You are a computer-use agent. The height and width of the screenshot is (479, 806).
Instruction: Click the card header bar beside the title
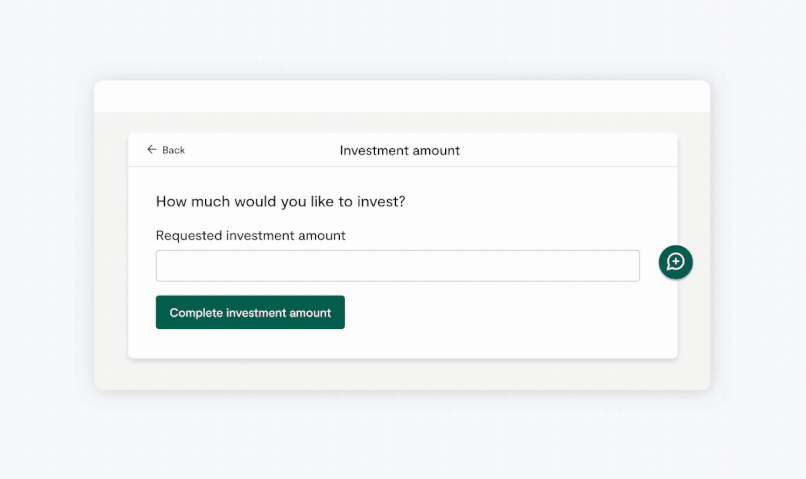(560, 150)
